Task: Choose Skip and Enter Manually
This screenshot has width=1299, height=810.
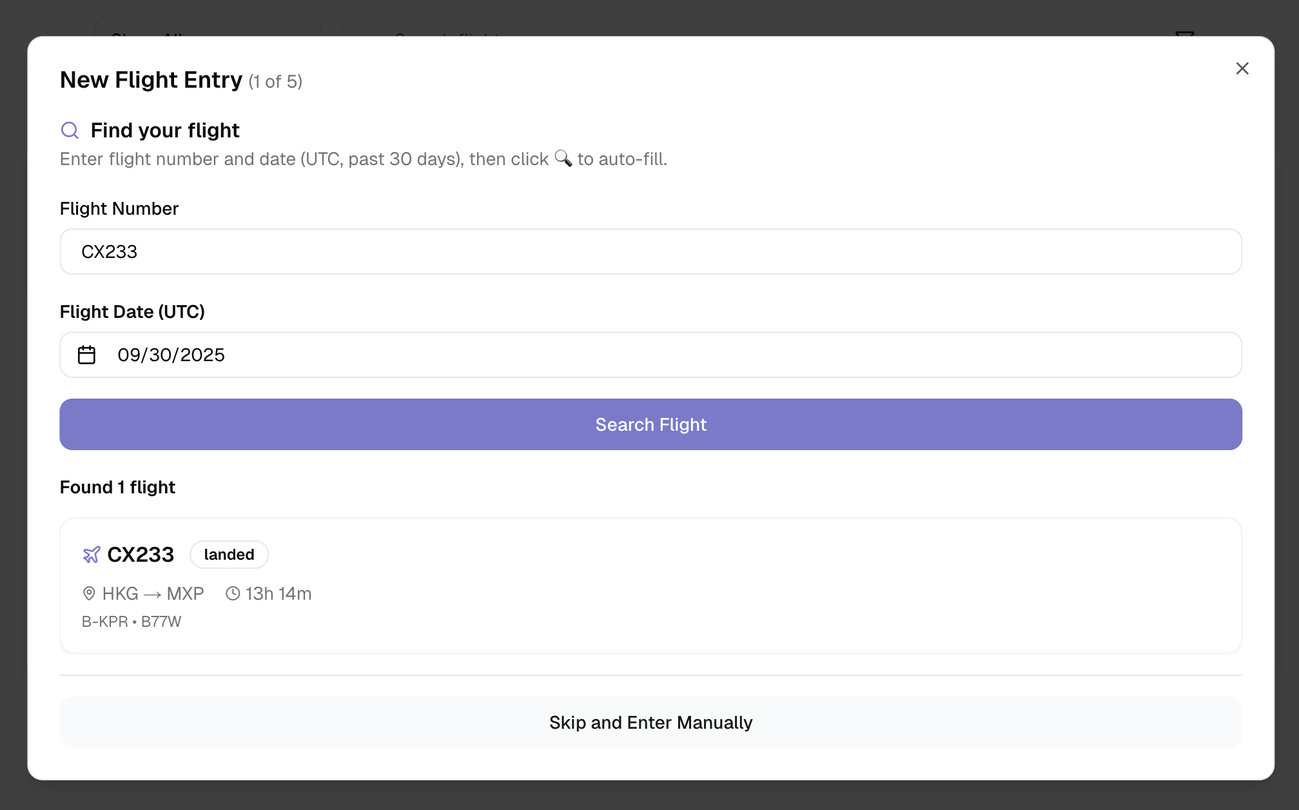Action: 650,722
